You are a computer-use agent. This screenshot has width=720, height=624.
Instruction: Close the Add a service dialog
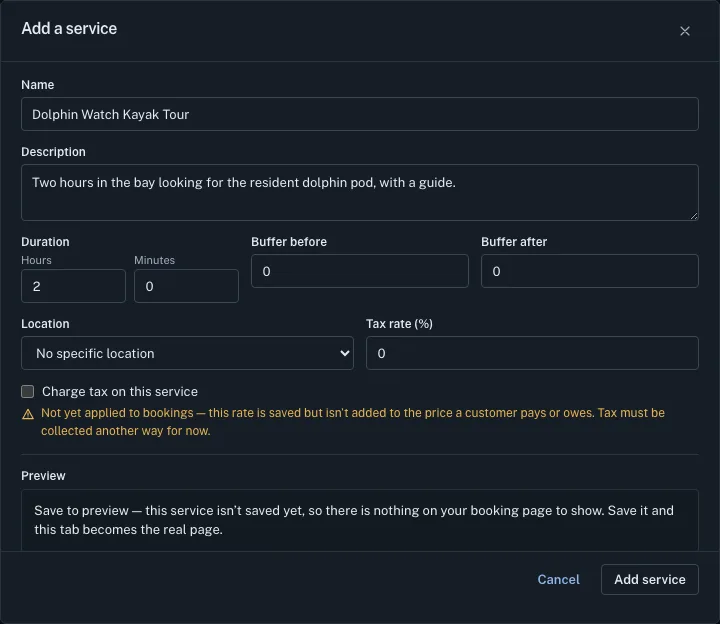[685, 31]
